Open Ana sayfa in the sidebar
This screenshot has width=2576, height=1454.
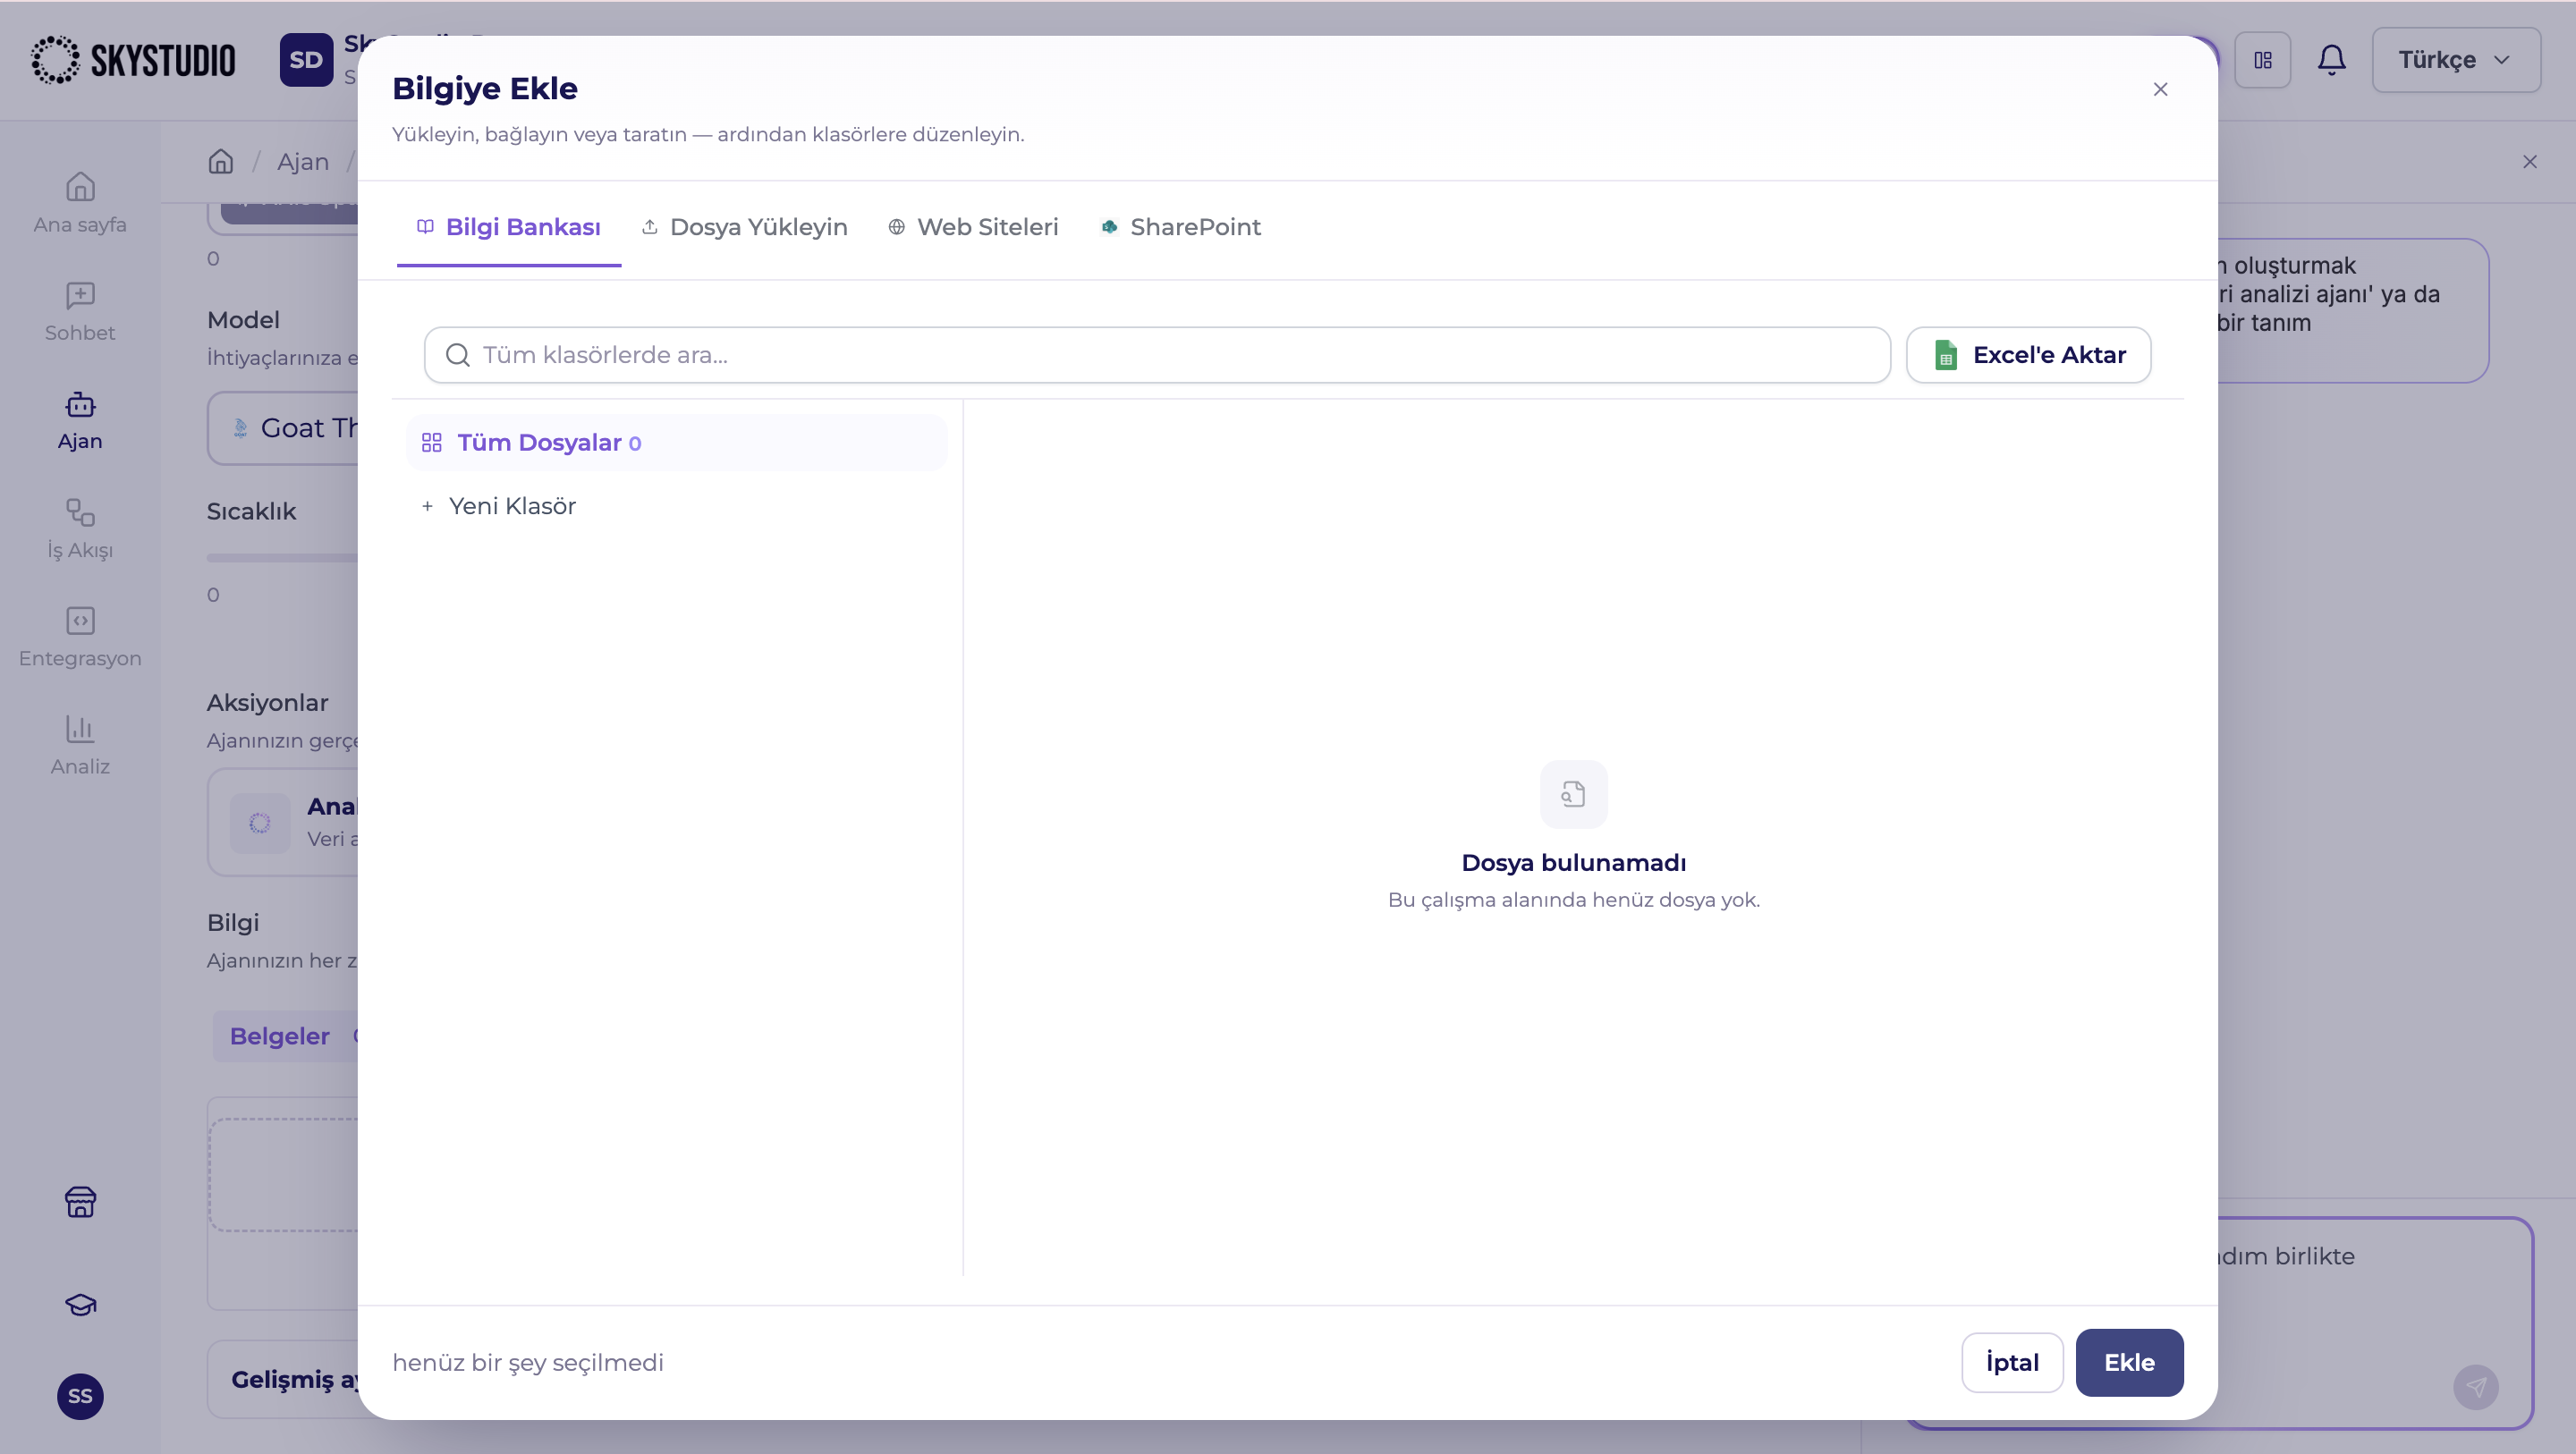[x=80, y=203]
